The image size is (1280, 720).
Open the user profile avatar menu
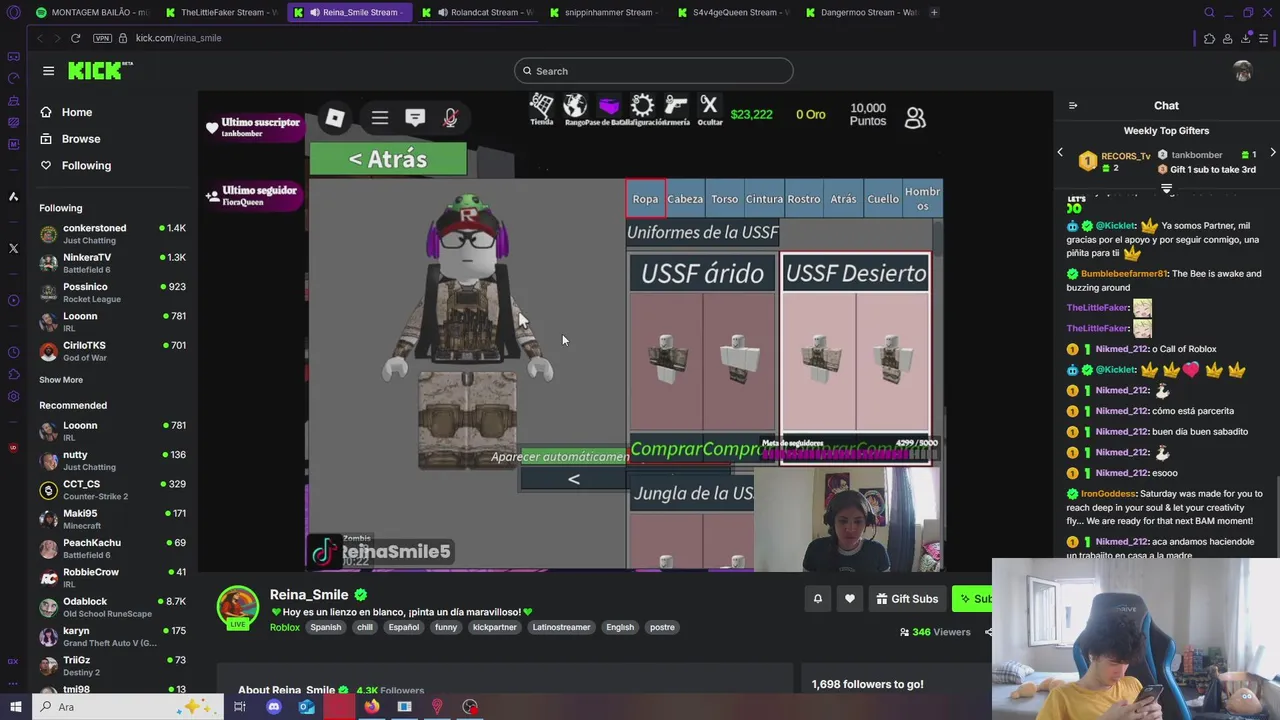[1243, 71]
